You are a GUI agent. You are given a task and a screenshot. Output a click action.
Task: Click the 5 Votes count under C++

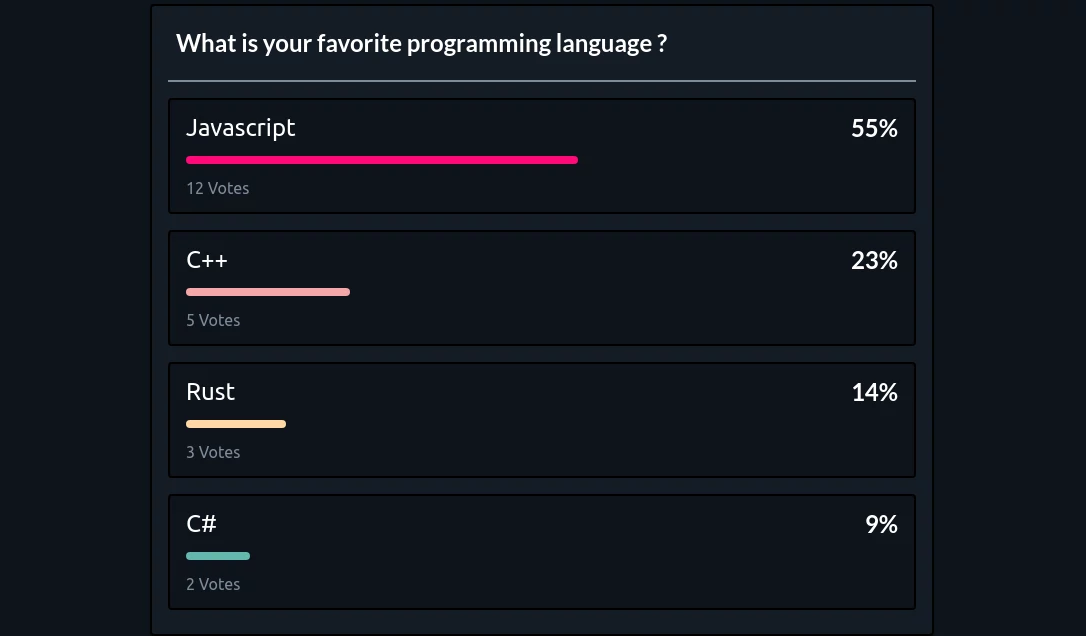click(x=213, y=320)
